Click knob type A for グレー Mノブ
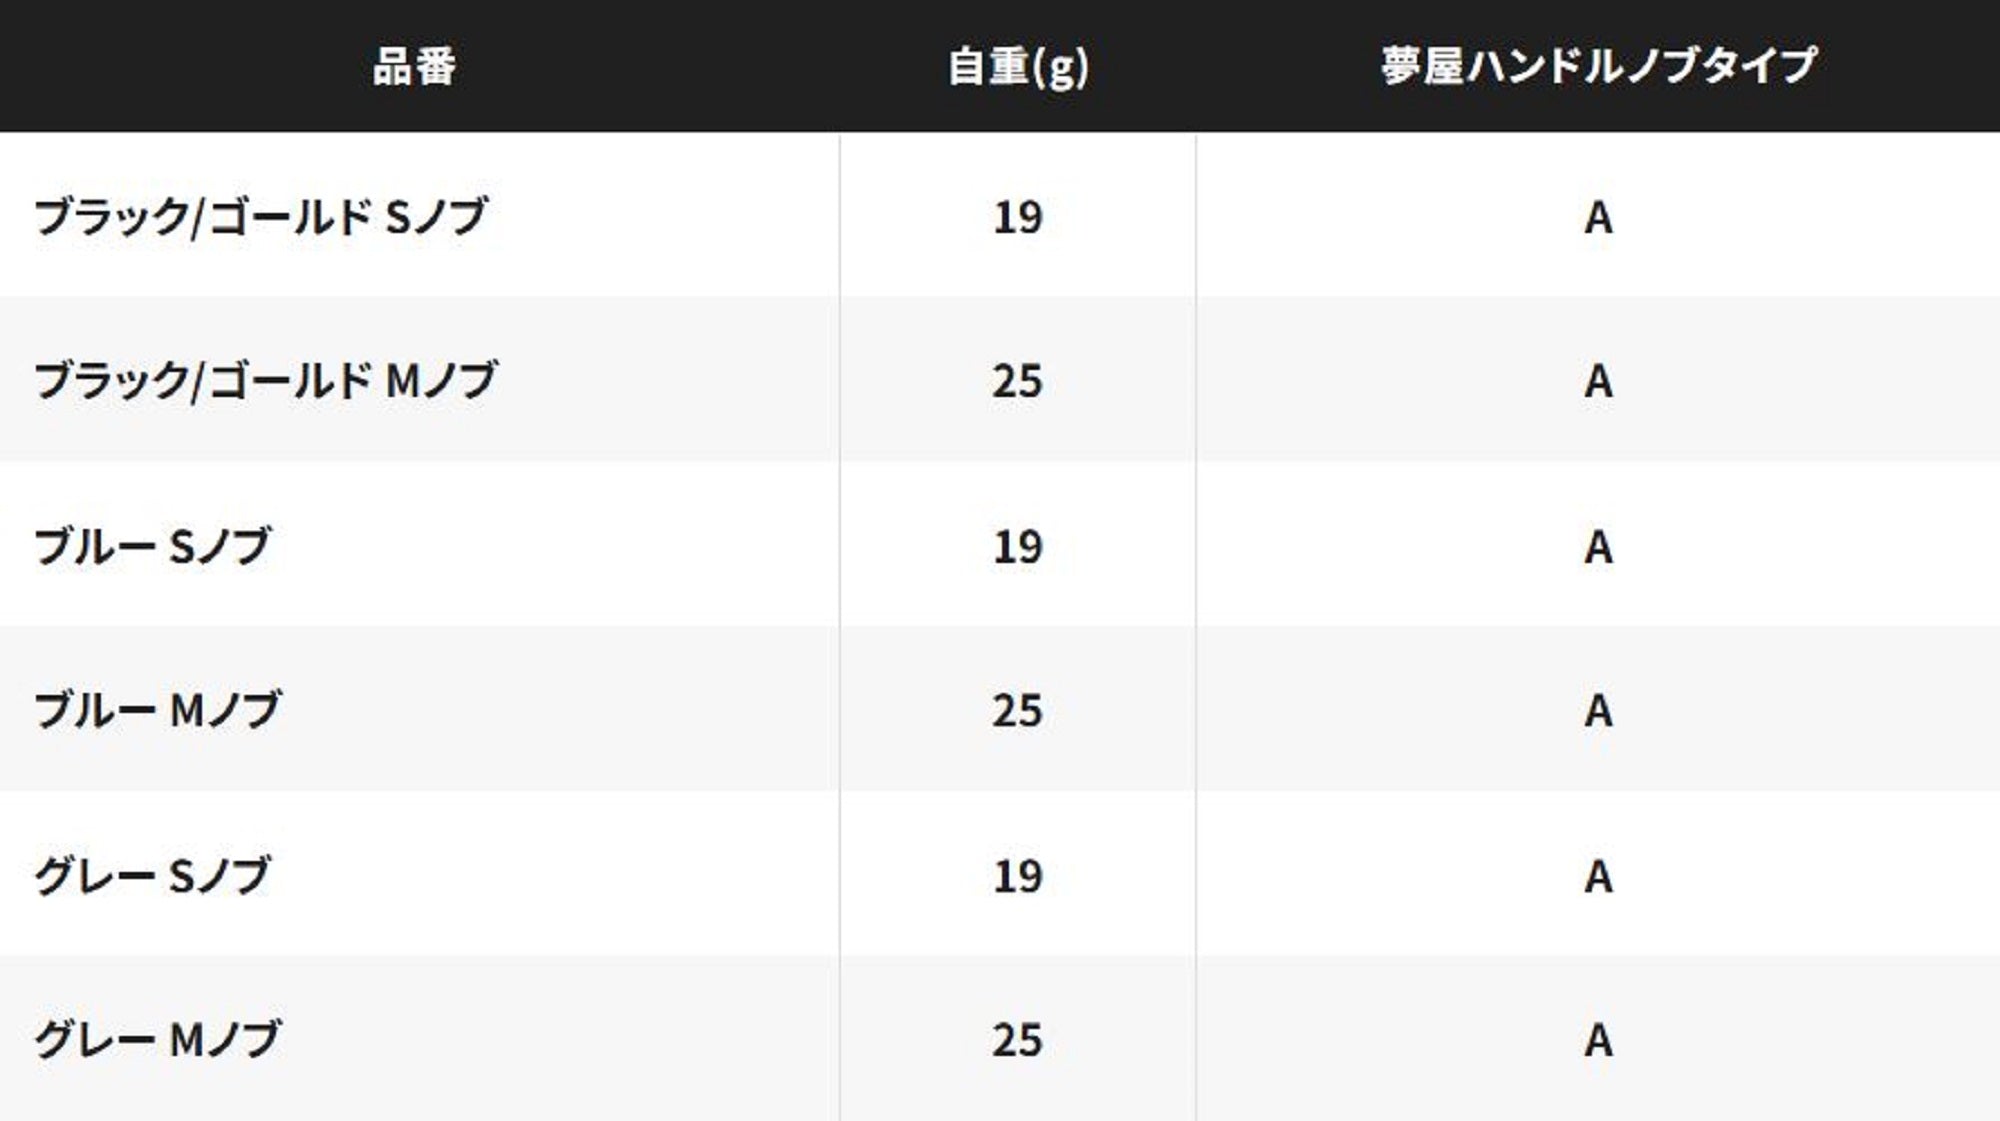This screenshot has height=1121, width=2000. click(x=1598, y=1040)
